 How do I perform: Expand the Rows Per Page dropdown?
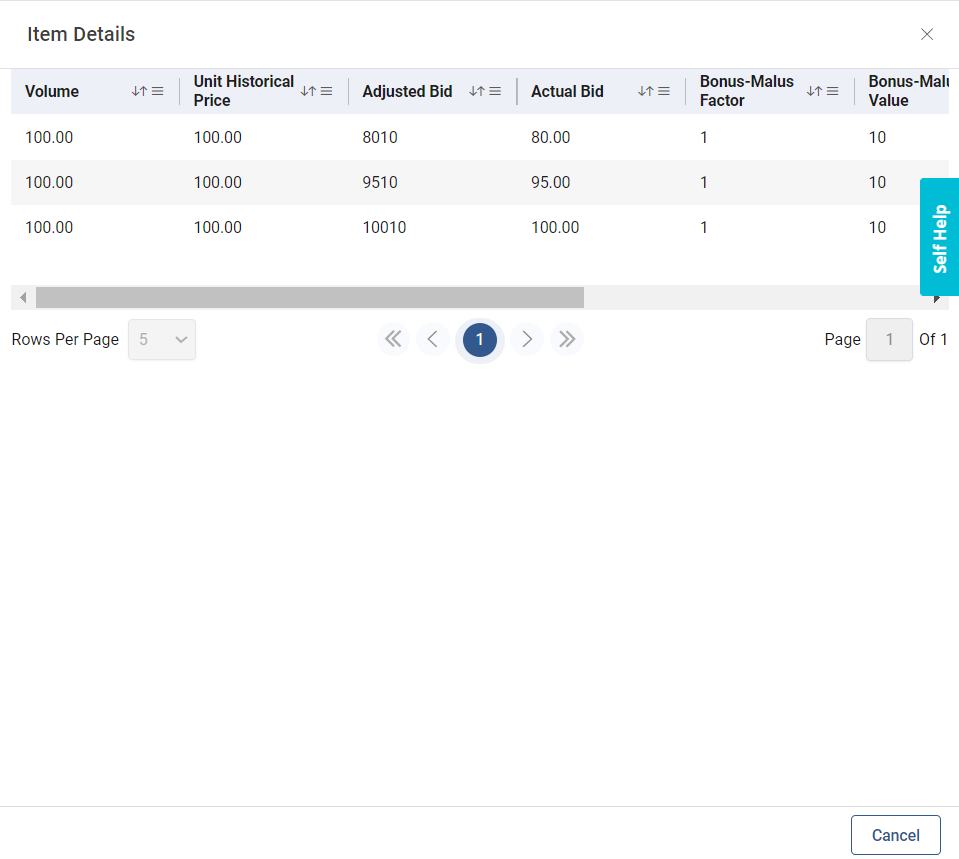[162, 340]
